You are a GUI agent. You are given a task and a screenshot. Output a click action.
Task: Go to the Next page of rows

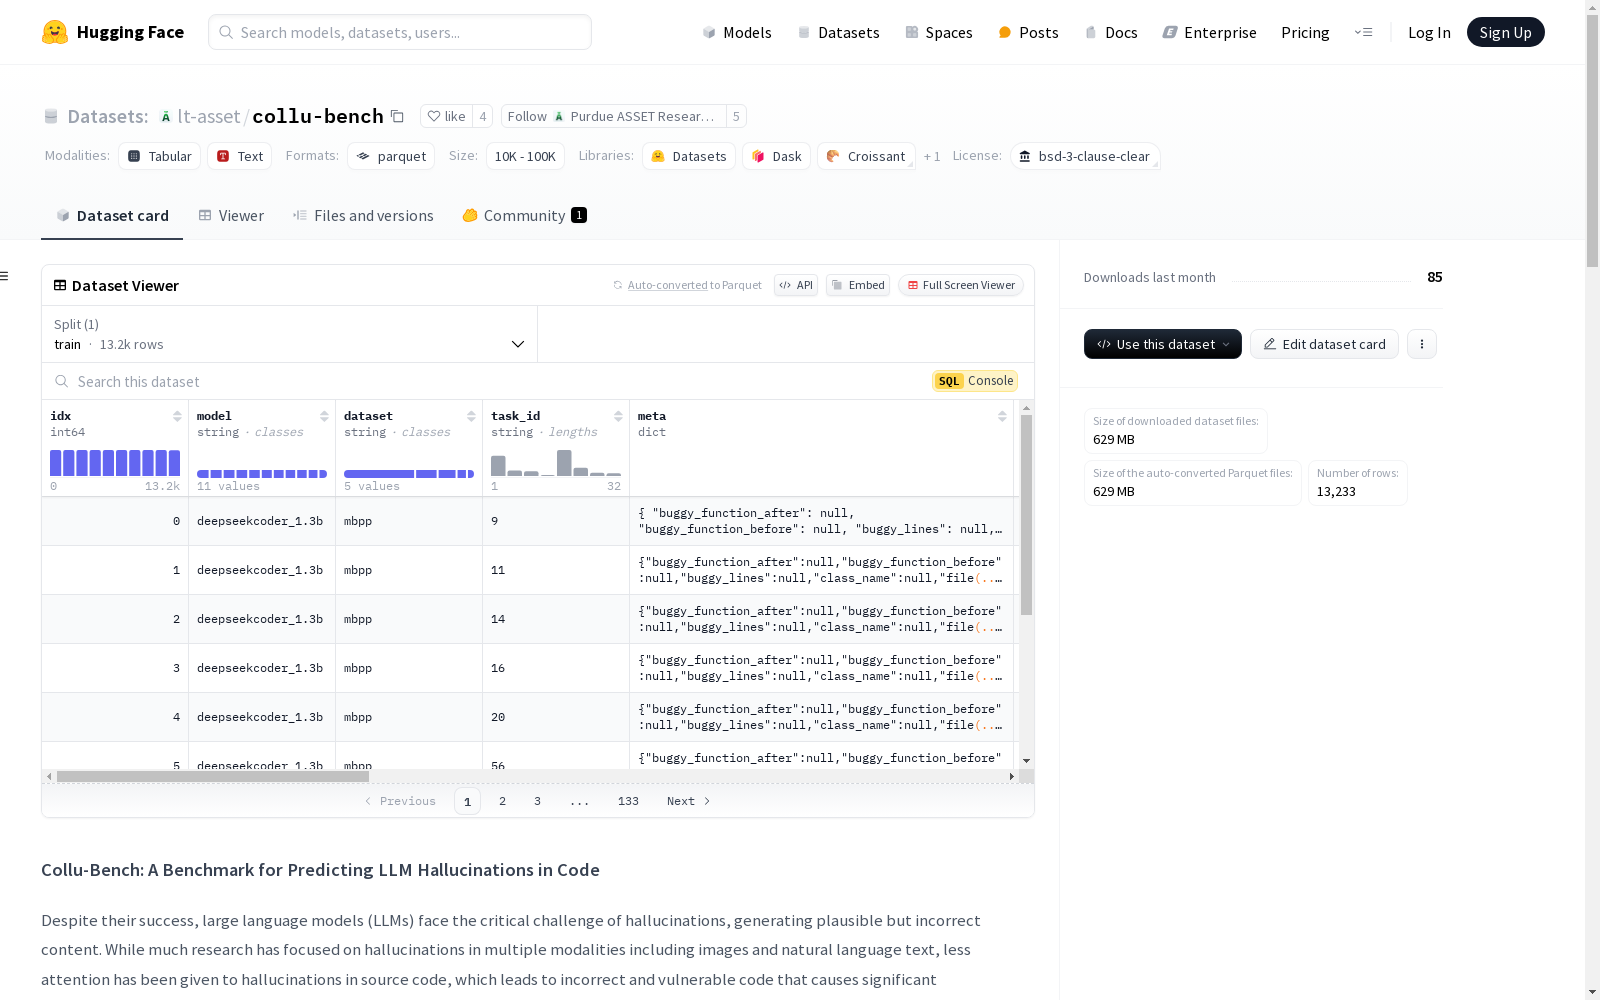click(x=689, y=801)
